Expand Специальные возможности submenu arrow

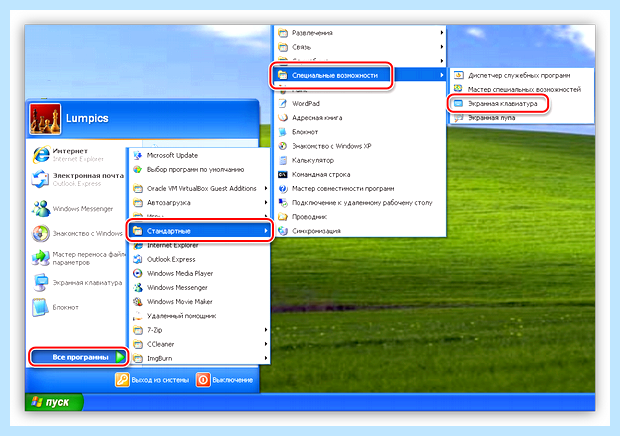(442, 75)
